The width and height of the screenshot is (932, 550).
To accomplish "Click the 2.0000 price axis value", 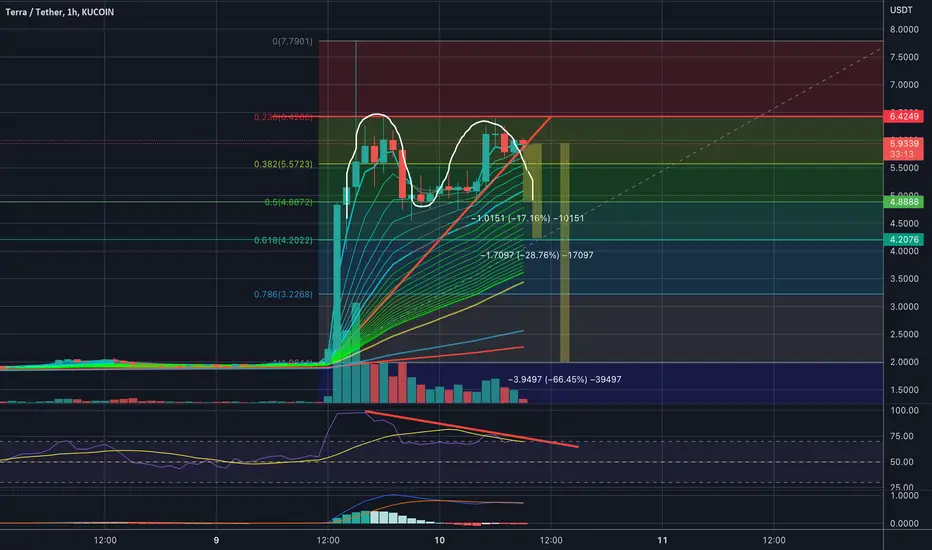I will coord(904,362).
